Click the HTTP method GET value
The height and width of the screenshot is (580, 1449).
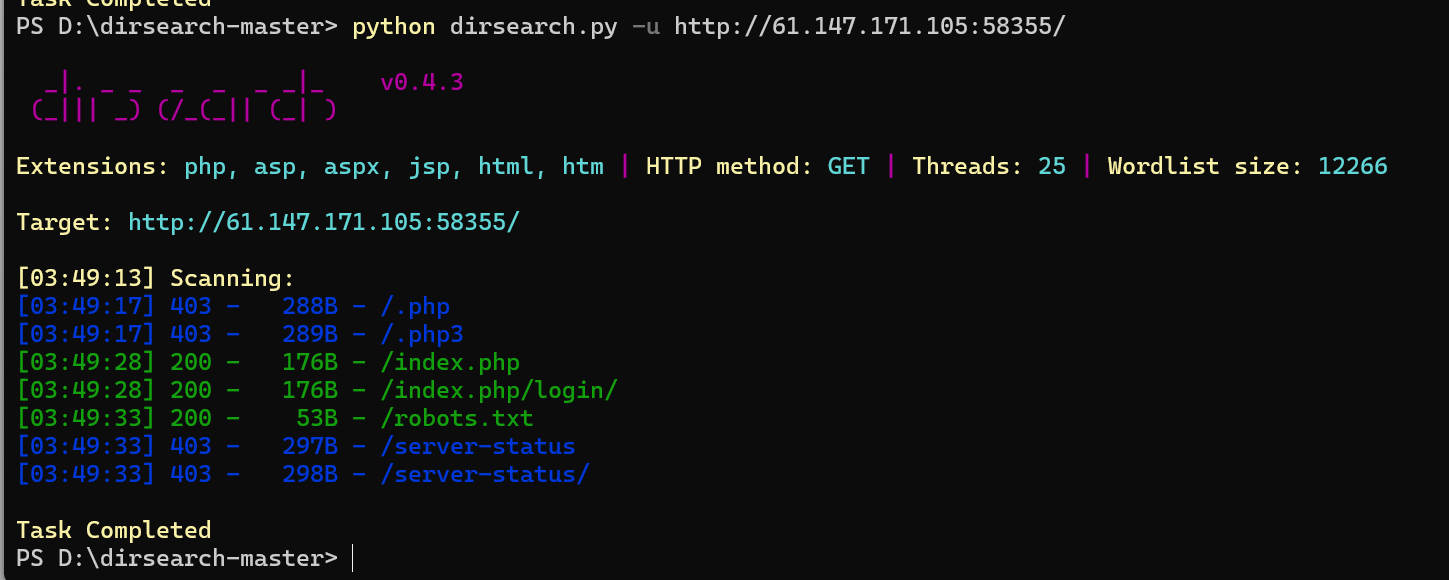(849, 166)
